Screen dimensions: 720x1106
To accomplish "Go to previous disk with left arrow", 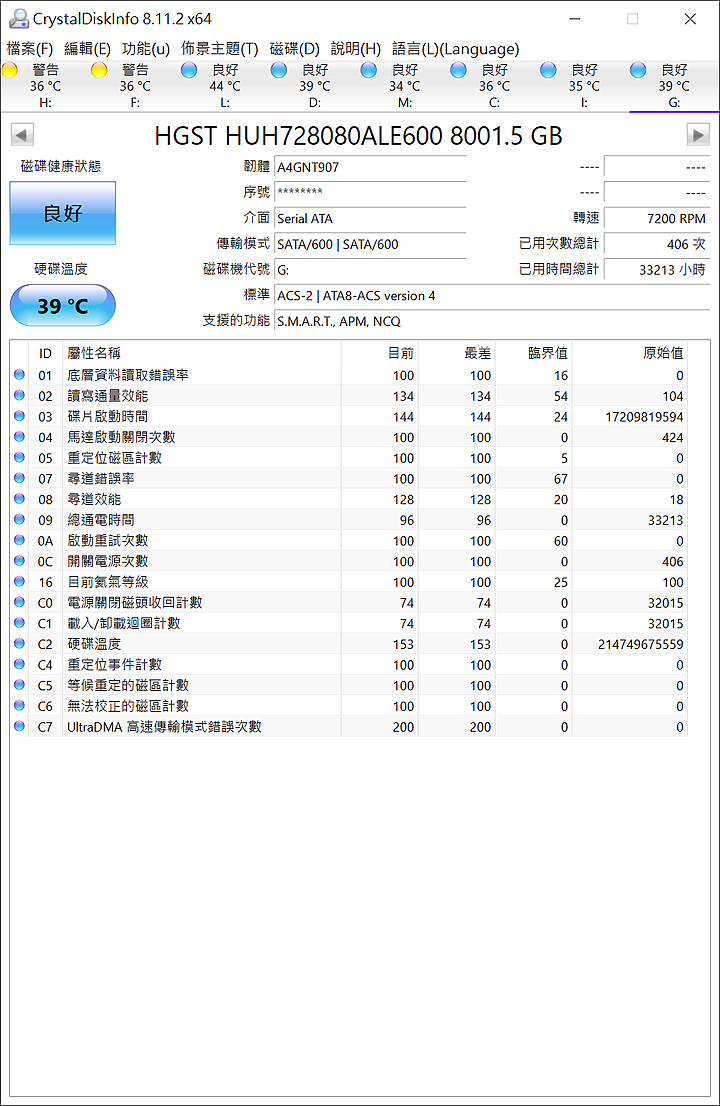I will tap(23, 135).
